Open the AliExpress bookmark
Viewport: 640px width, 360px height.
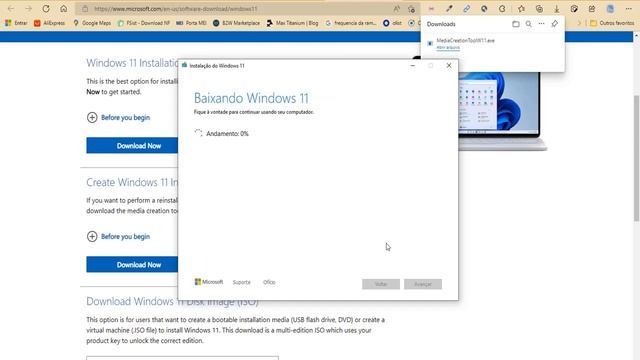coord(49,23)
